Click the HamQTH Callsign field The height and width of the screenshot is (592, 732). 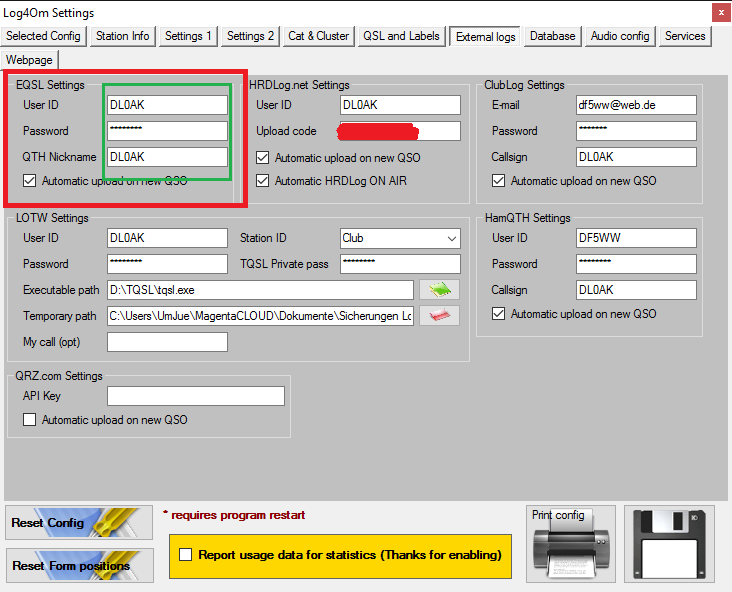pos(636,290)
